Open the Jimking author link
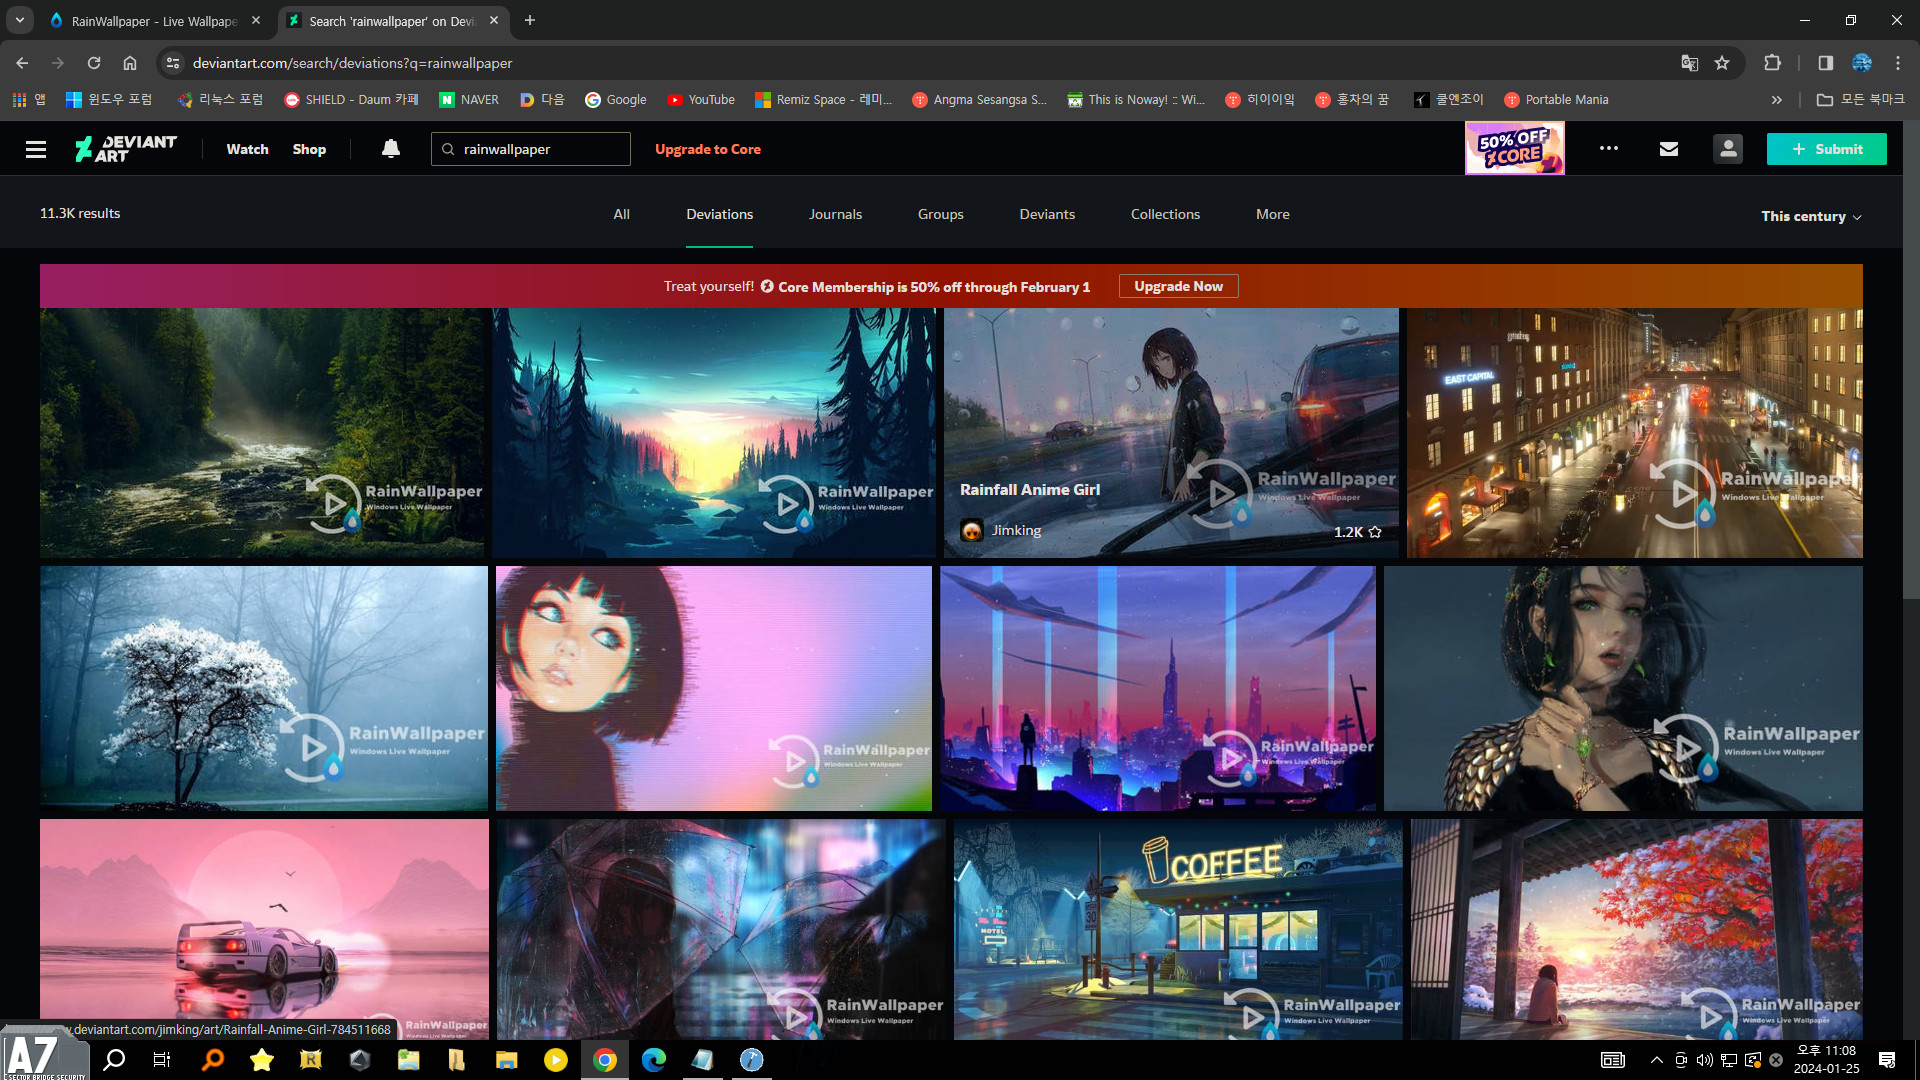1920x1080 pixels. tap(1016, 531)
